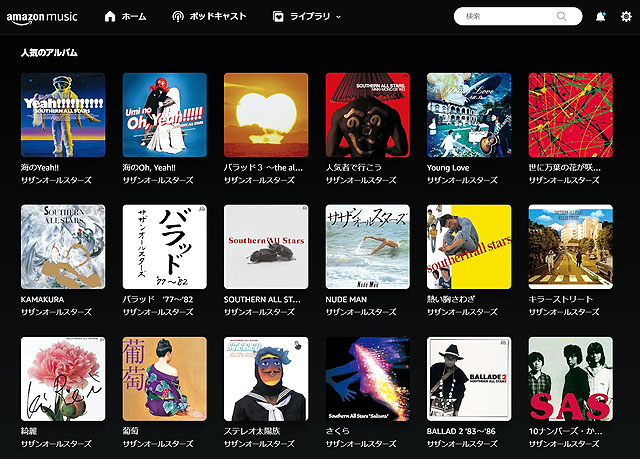Open the Young Love album cover
Image resolution: width=640 pixels, height=459 pixels.
tap(469, 115)
